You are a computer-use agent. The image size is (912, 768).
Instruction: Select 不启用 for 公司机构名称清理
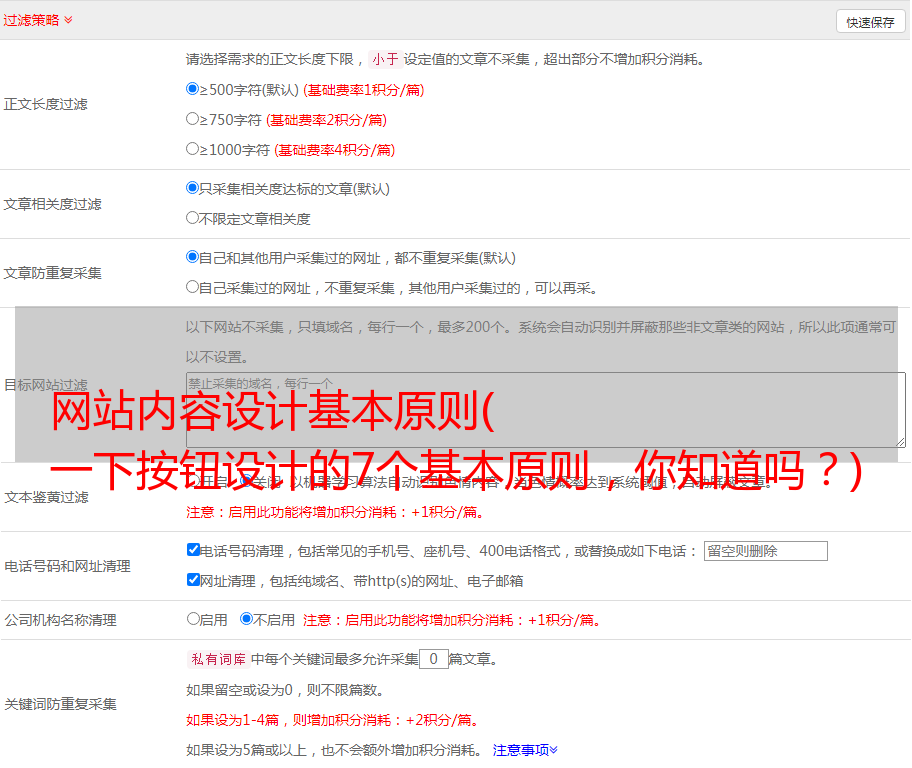point(246,619)
